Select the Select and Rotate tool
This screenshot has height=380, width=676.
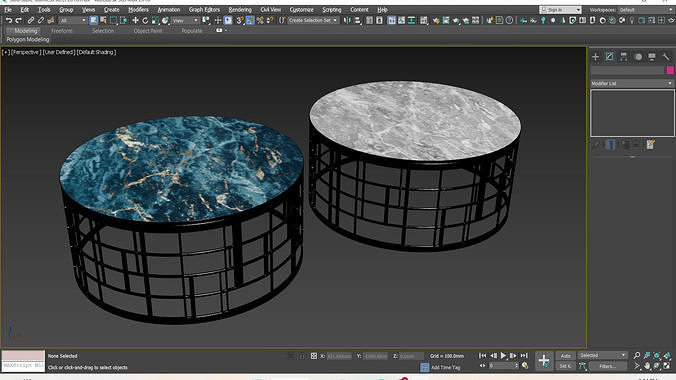point(145,20)
